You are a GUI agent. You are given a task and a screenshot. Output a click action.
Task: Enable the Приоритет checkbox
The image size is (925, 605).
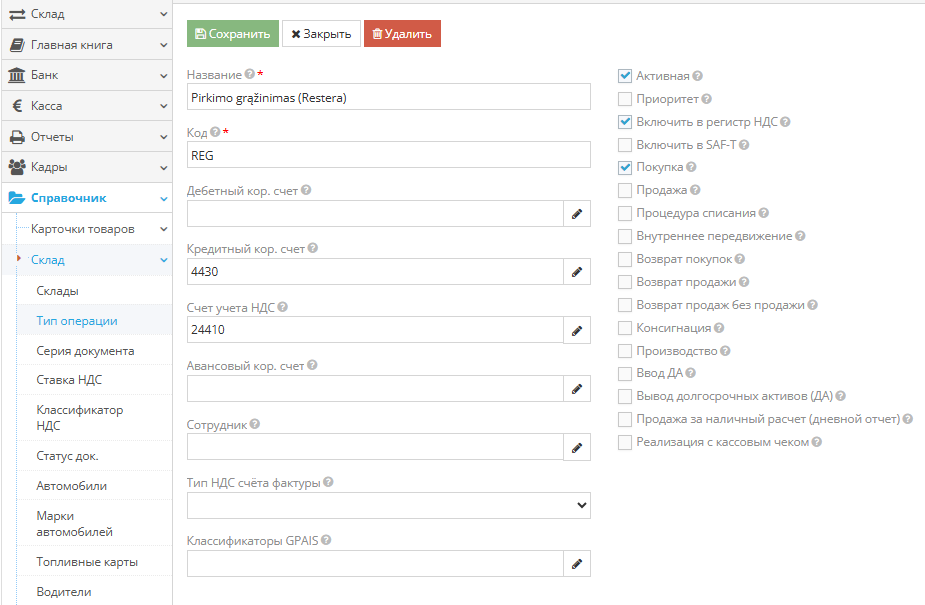click(625, 99)
